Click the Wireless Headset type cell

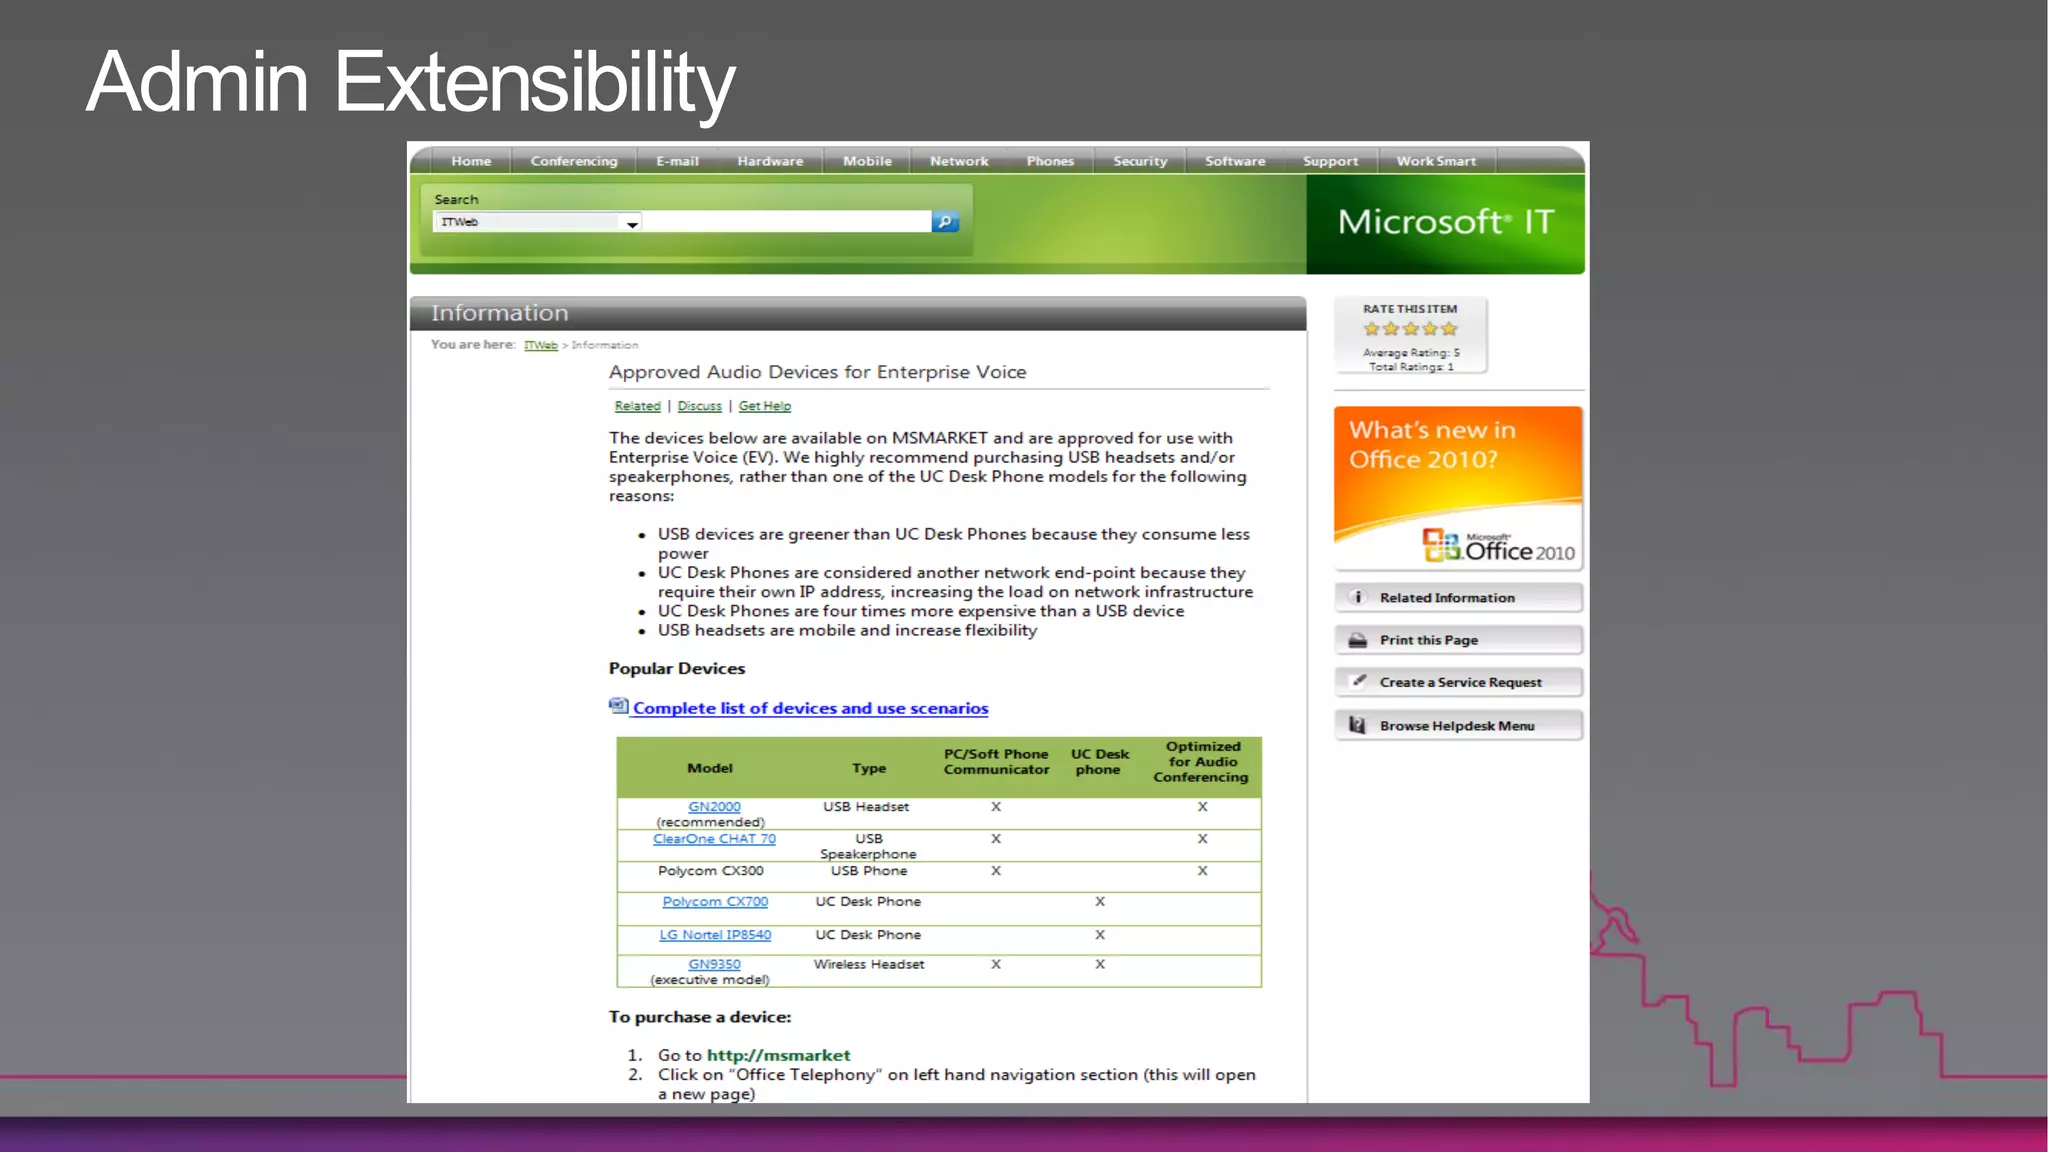(x=869, y=965)
